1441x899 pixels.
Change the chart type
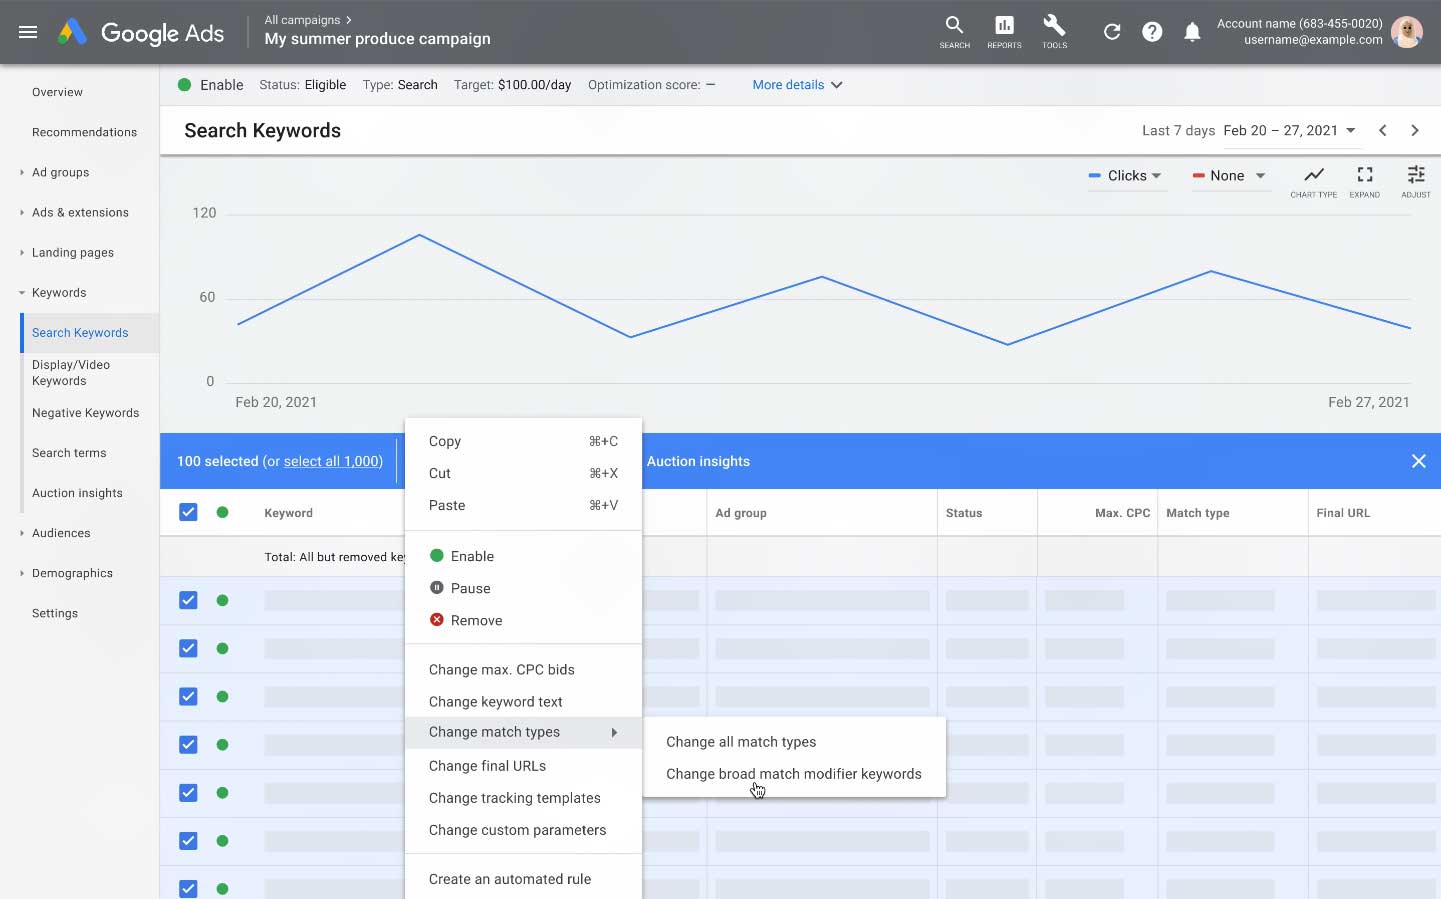click(x=1313, y=181)
